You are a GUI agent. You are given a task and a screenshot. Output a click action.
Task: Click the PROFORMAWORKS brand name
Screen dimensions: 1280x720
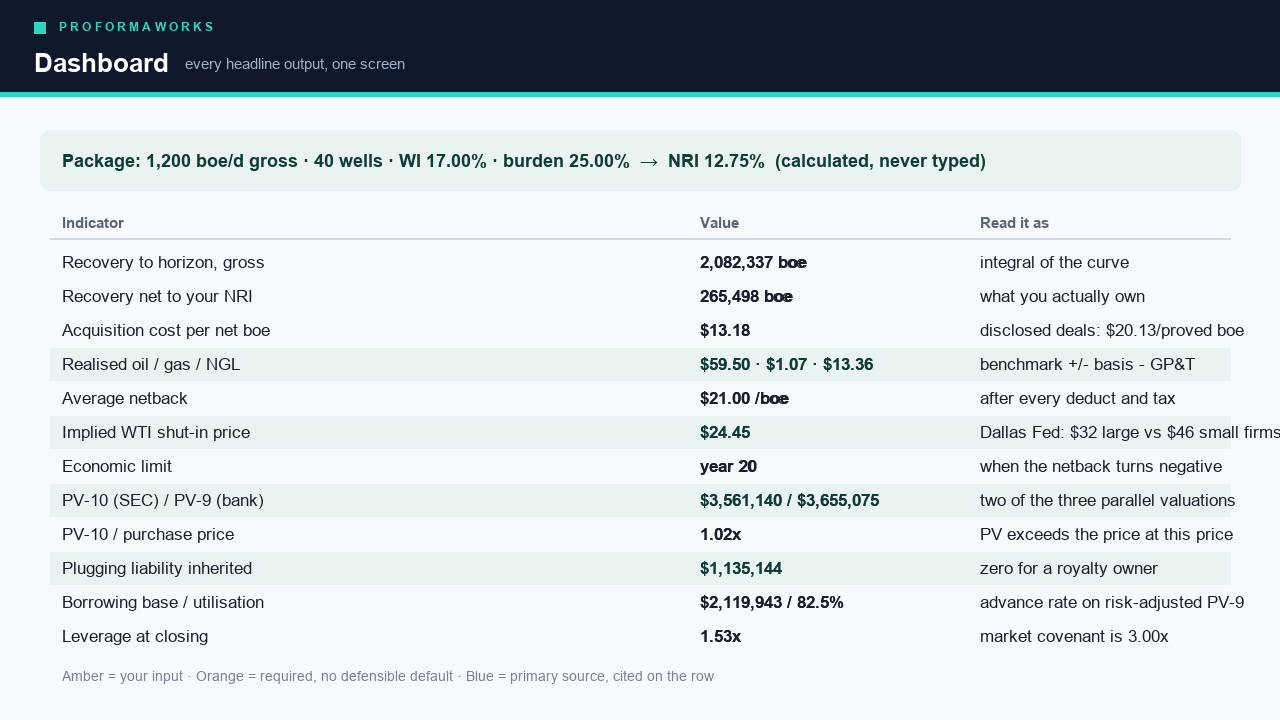[137, 27]
